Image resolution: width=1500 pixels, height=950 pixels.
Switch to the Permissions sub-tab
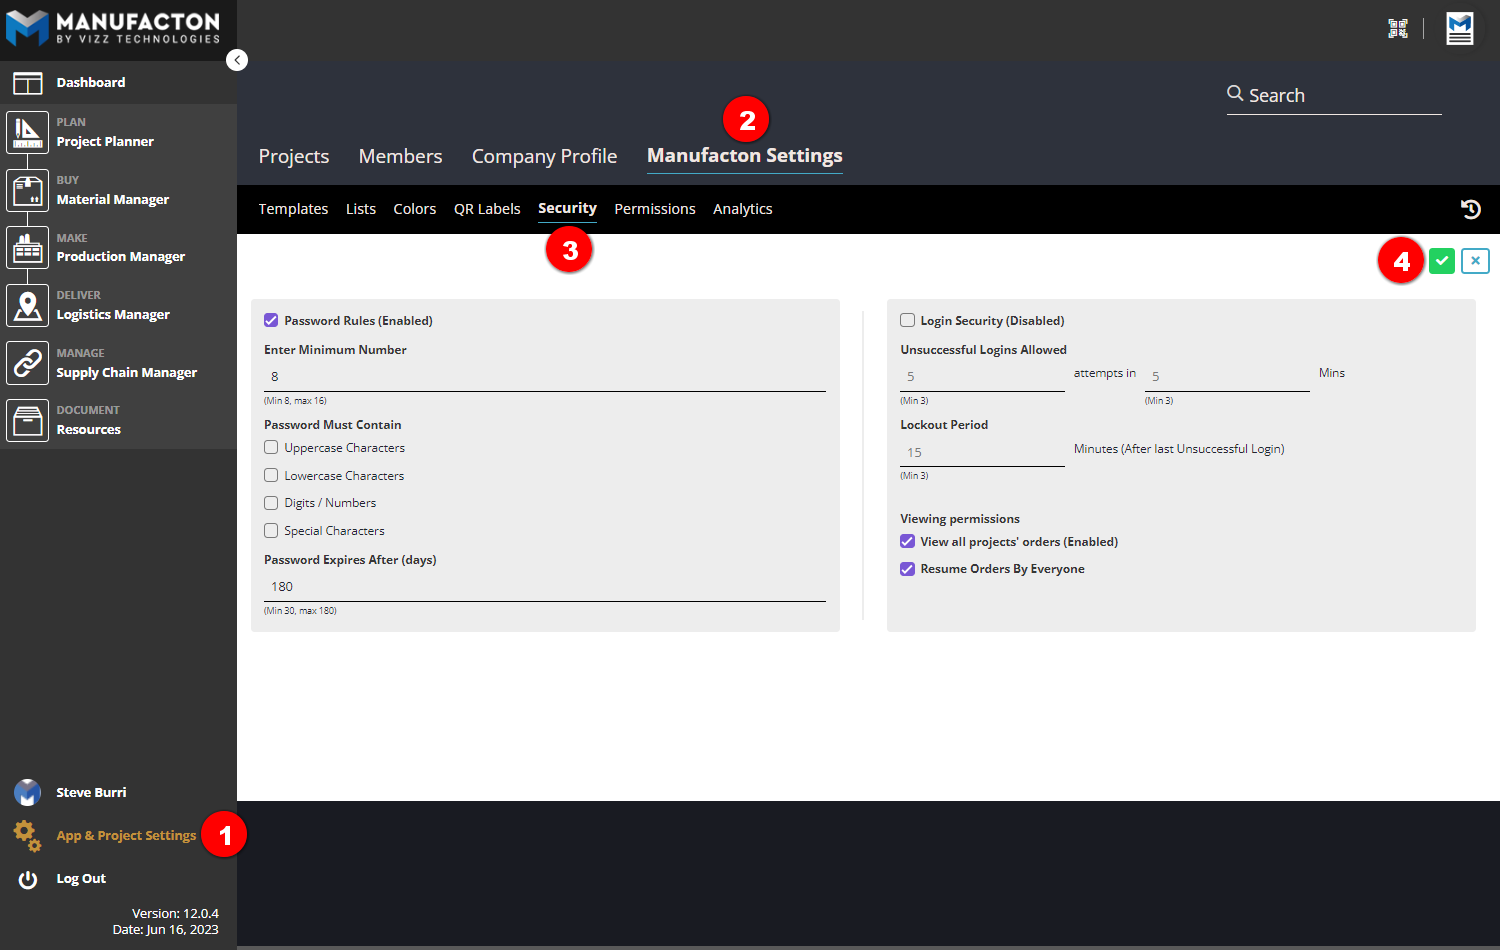click(x=654, y=209)
